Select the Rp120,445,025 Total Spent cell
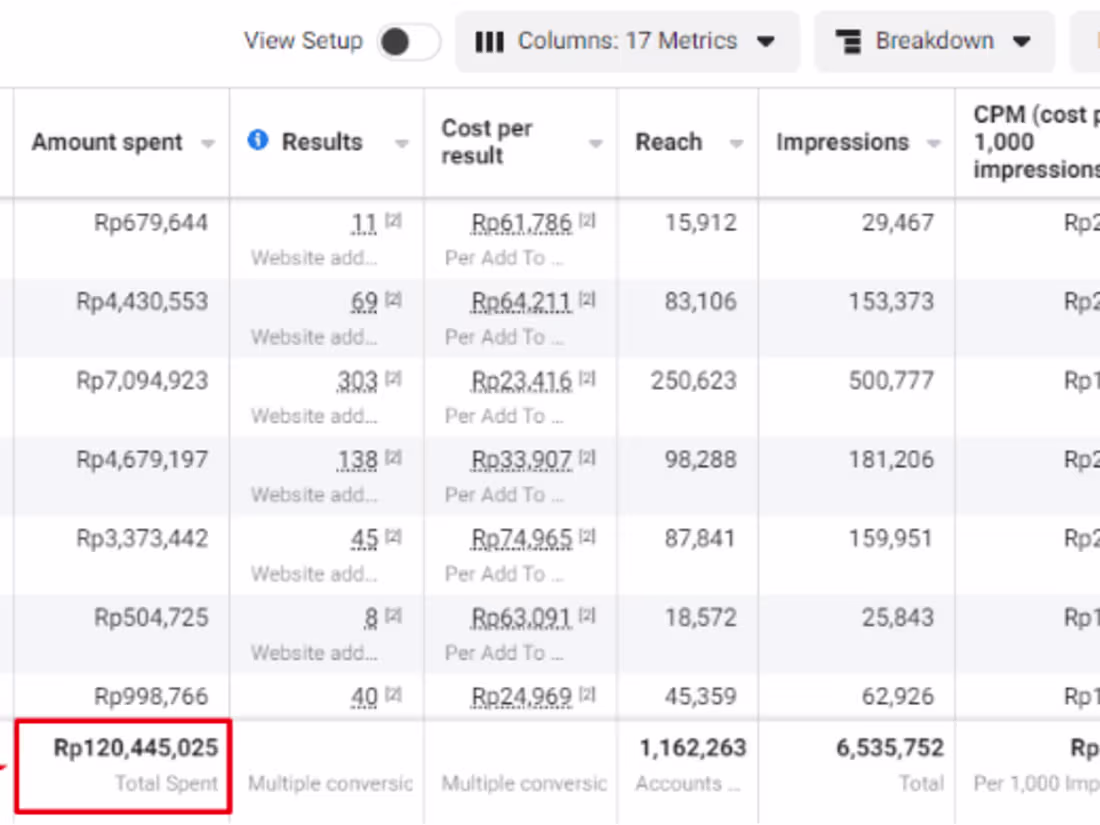 point(123,765)
